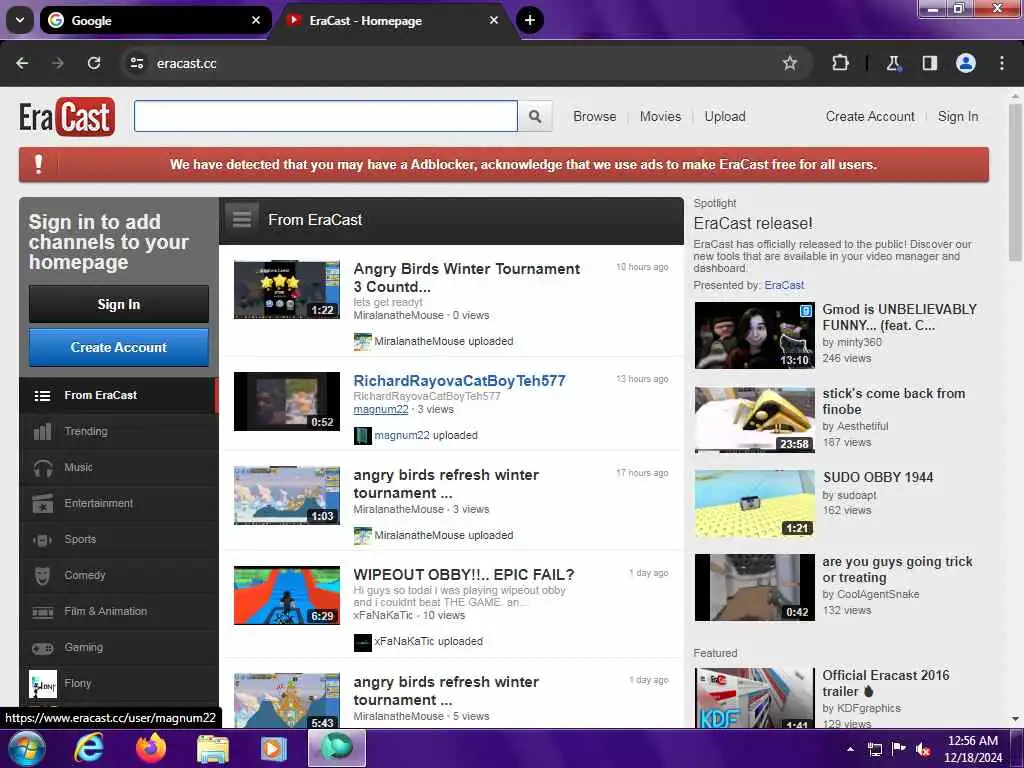Click the adblocker warning banner
This screenshot has height=768, width=1024.
pos(504,165)
